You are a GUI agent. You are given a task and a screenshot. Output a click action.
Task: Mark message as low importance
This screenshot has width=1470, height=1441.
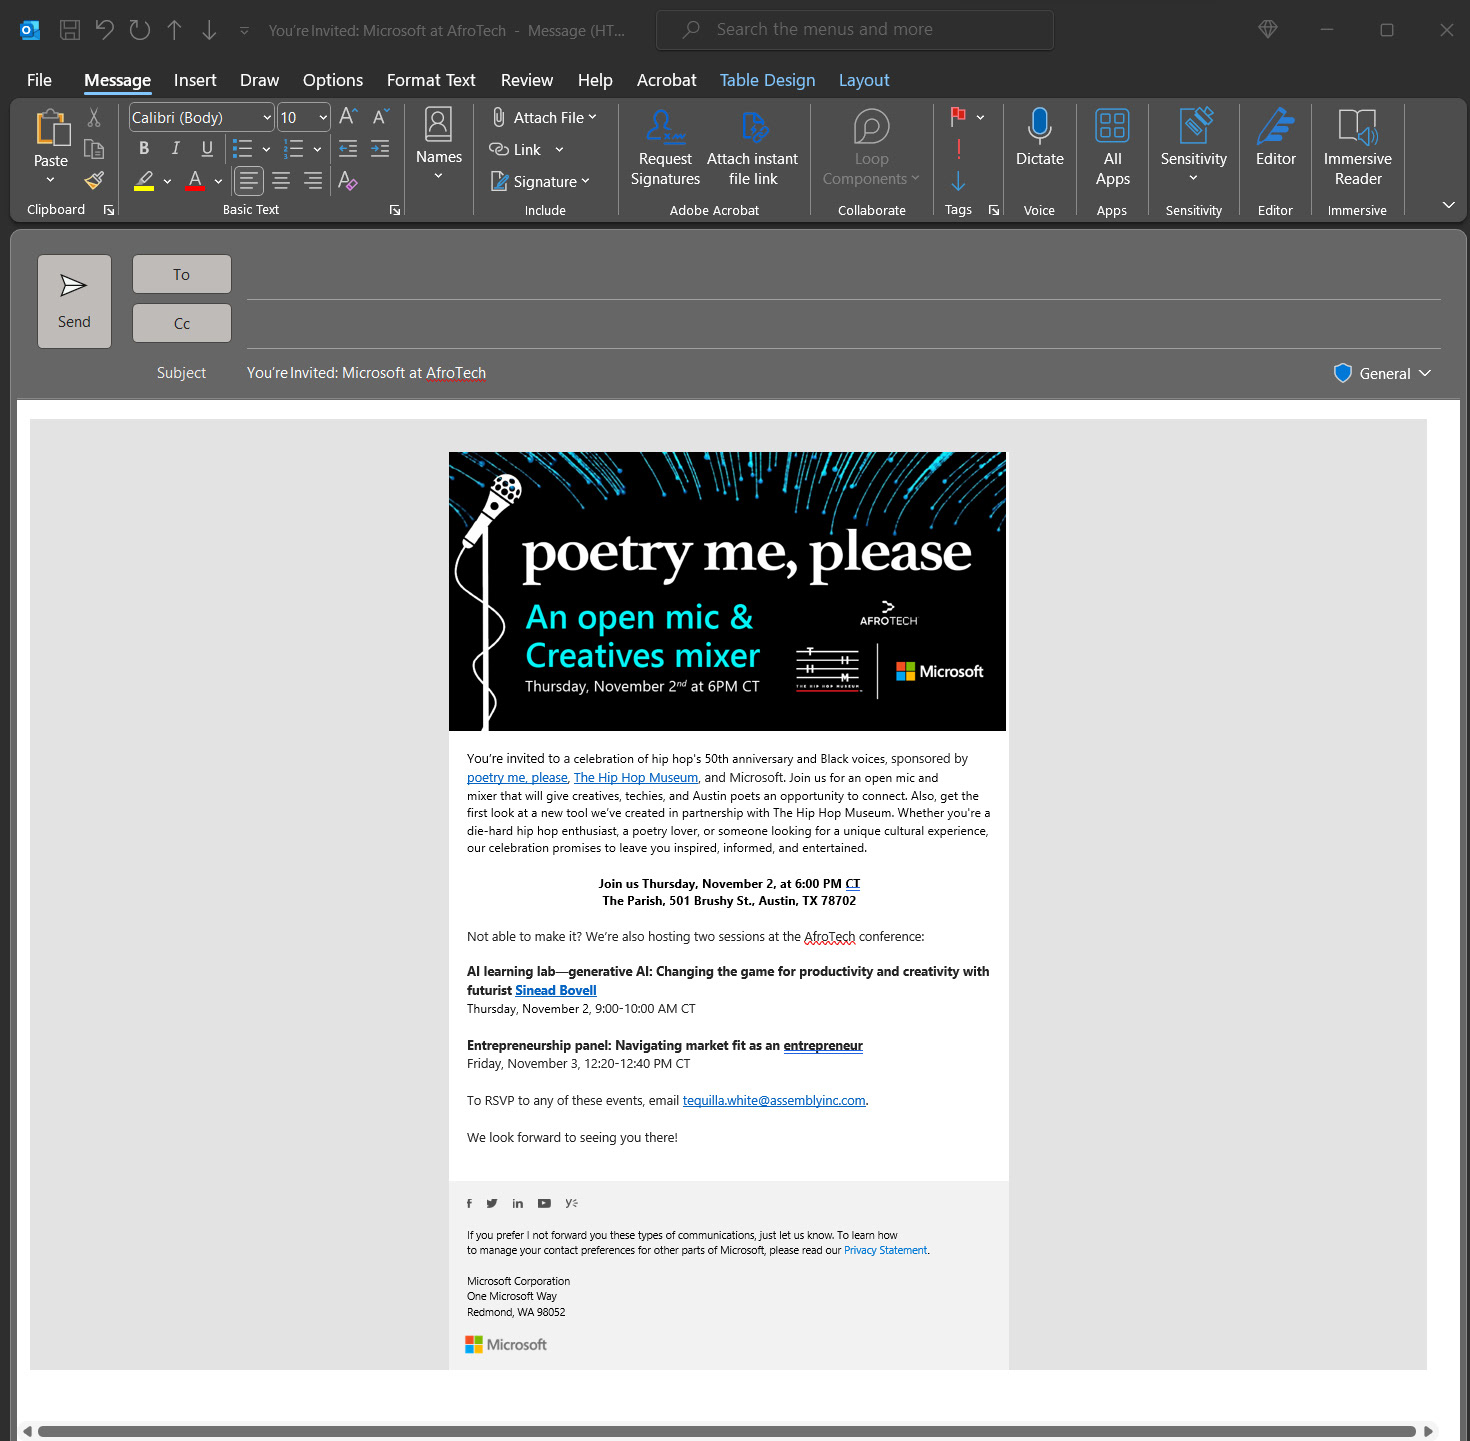pos(958,181)
